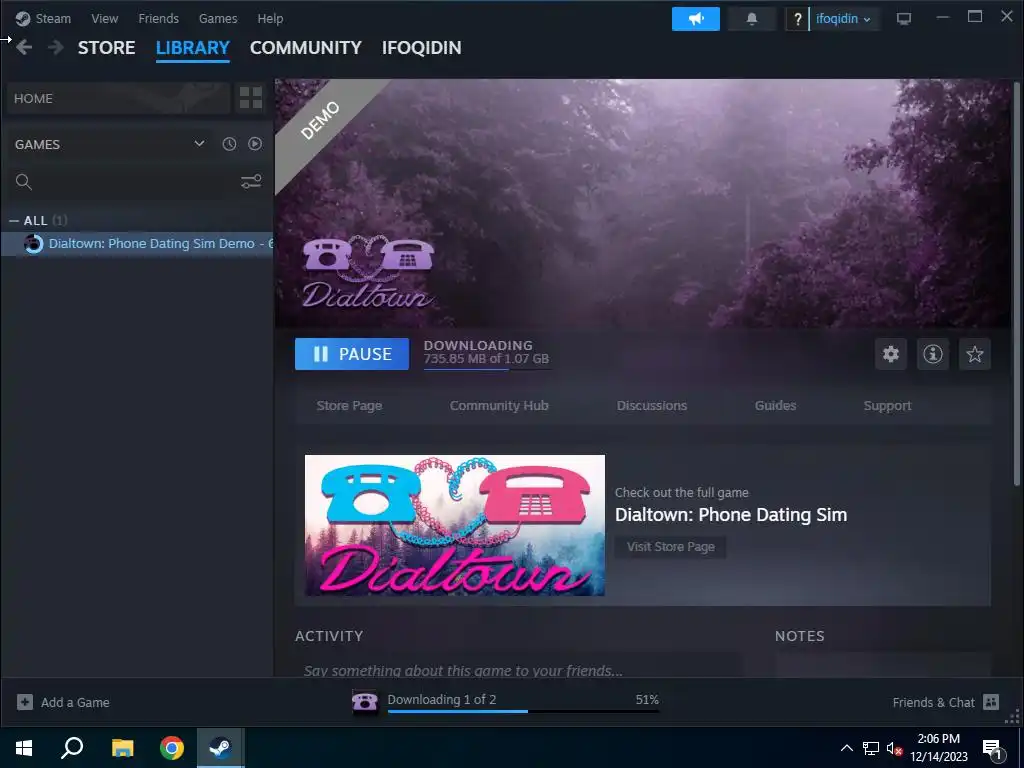Open the Store Page link
The height and width of the screenshot is (768, 1024).
pyautogui.click(x=349, y=406)
